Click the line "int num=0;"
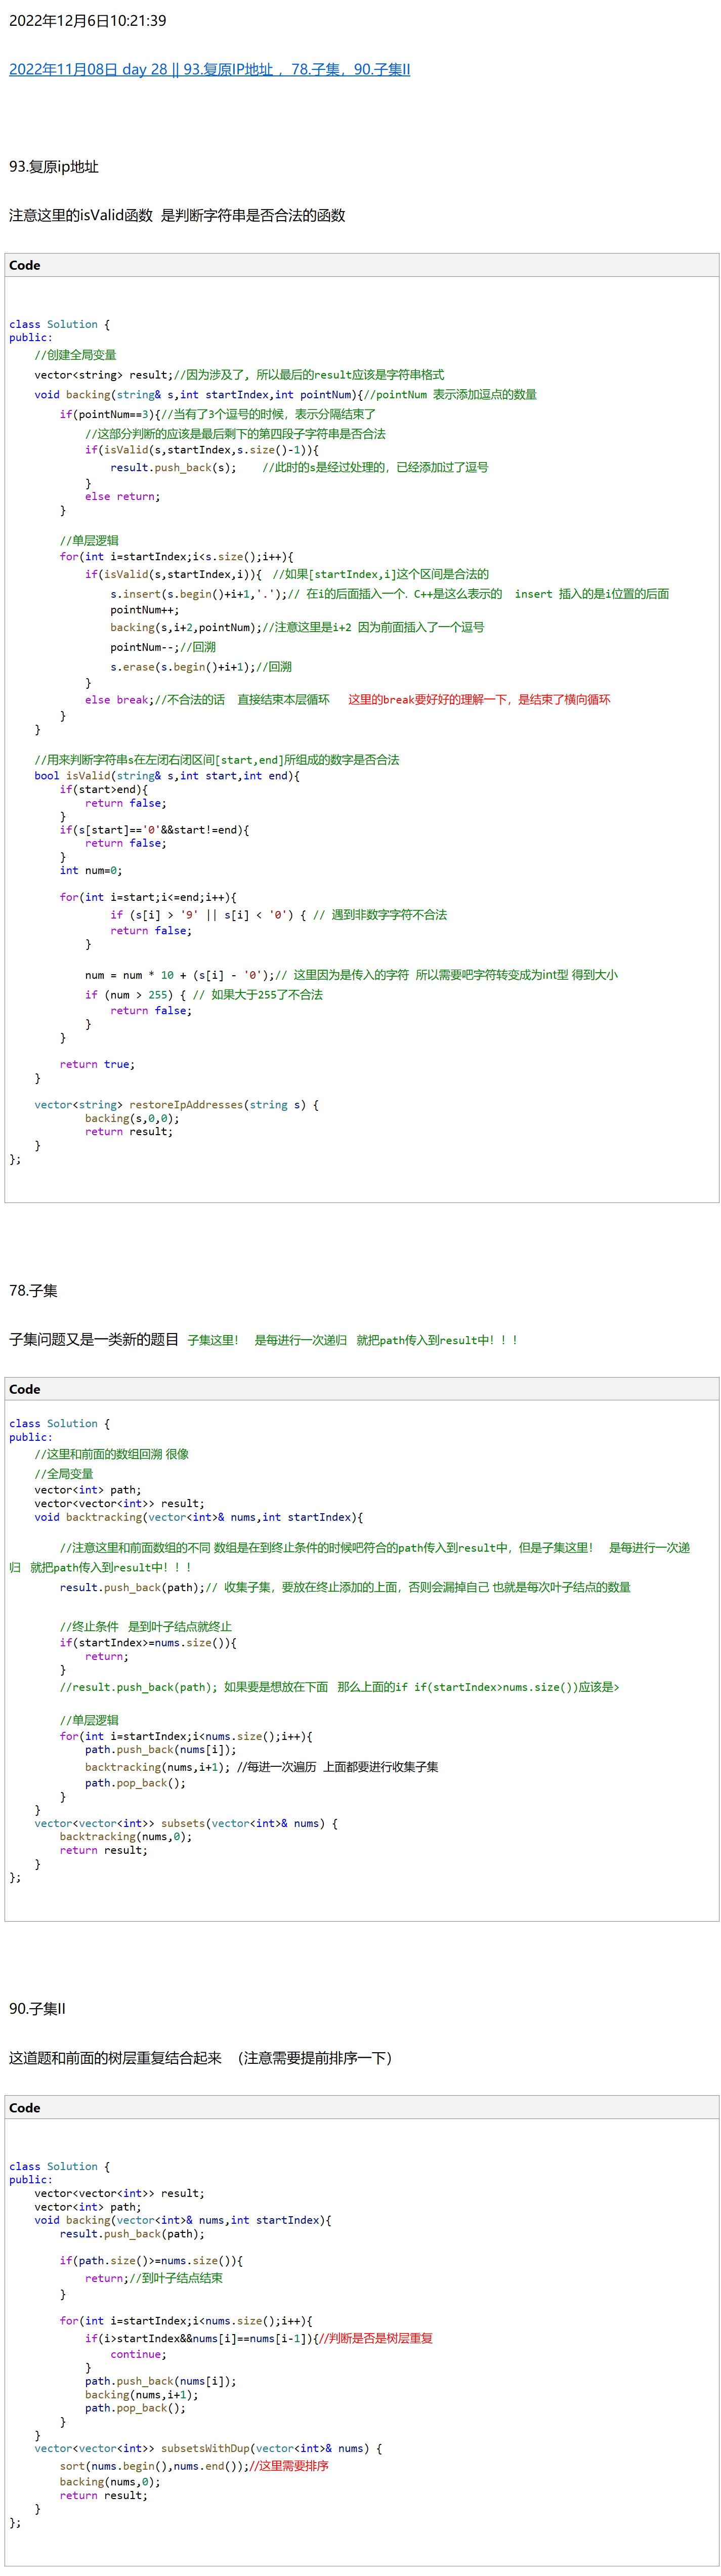 tap(91, 870)
